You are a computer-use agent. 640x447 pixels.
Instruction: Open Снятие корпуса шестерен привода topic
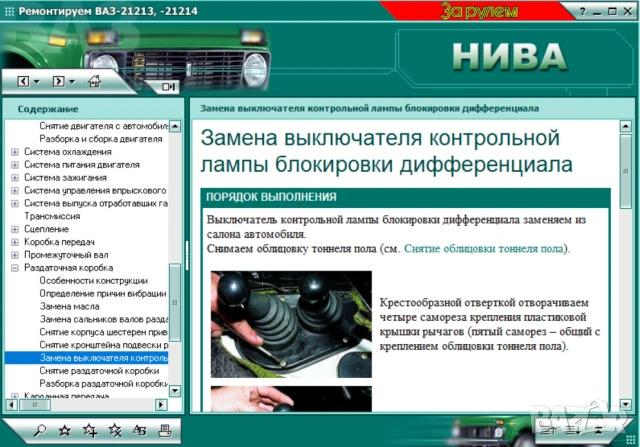coord(104,332)
